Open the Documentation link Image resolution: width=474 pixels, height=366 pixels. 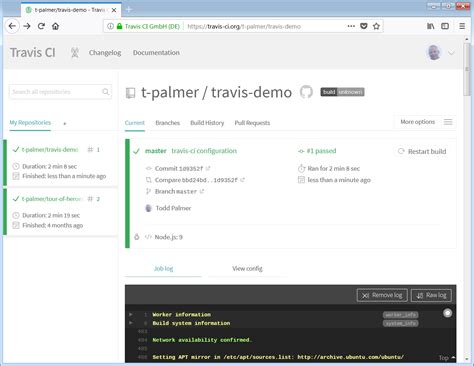[156, 53]
